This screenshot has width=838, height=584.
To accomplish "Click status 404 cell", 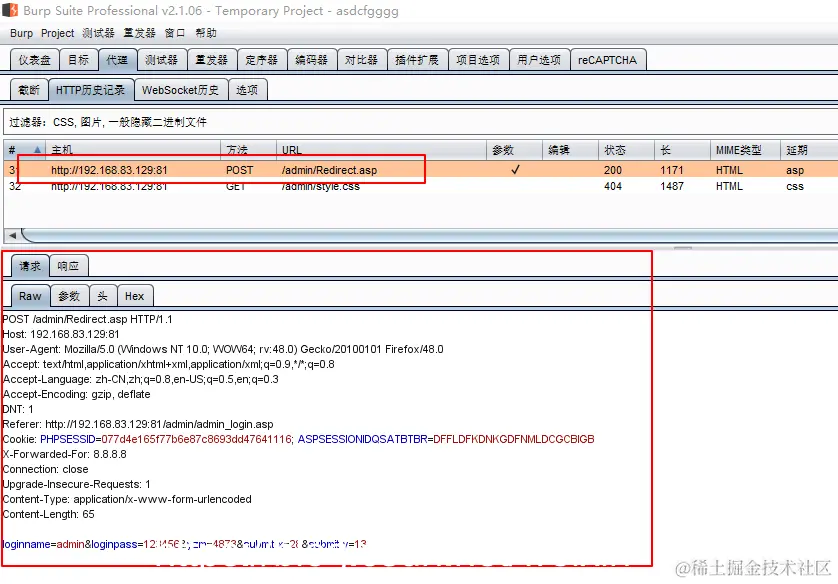I will click(613, 186).
